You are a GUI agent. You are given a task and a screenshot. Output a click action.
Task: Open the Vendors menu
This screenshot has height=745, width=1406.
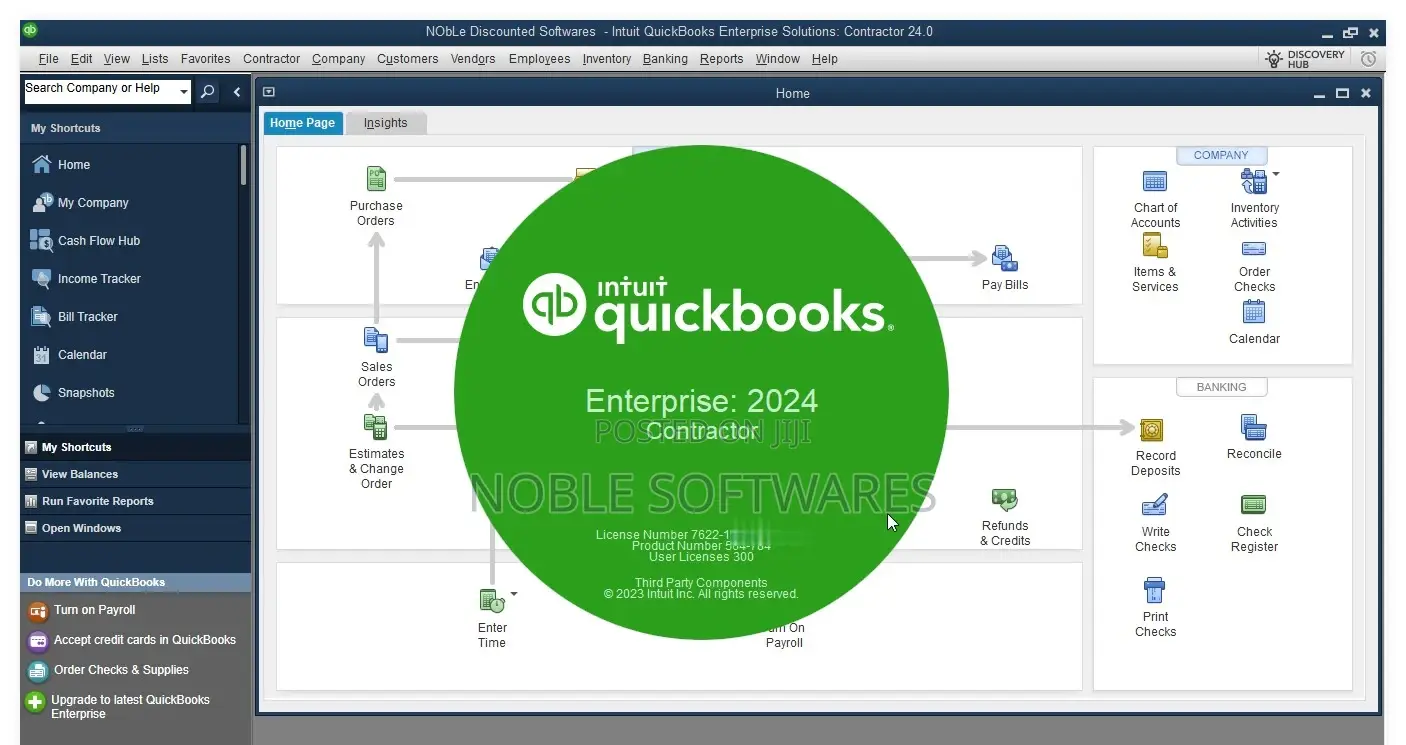[x=473, y=59]
